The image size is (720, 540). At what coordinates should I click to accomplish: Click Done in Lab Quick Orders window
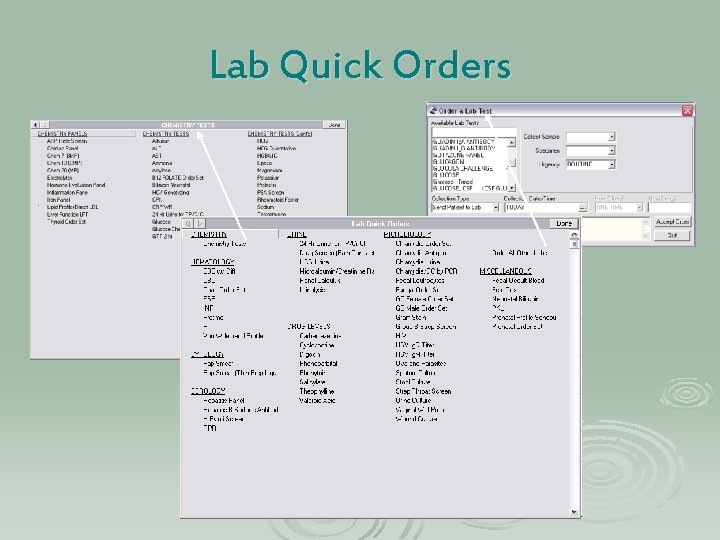(564, 224)
